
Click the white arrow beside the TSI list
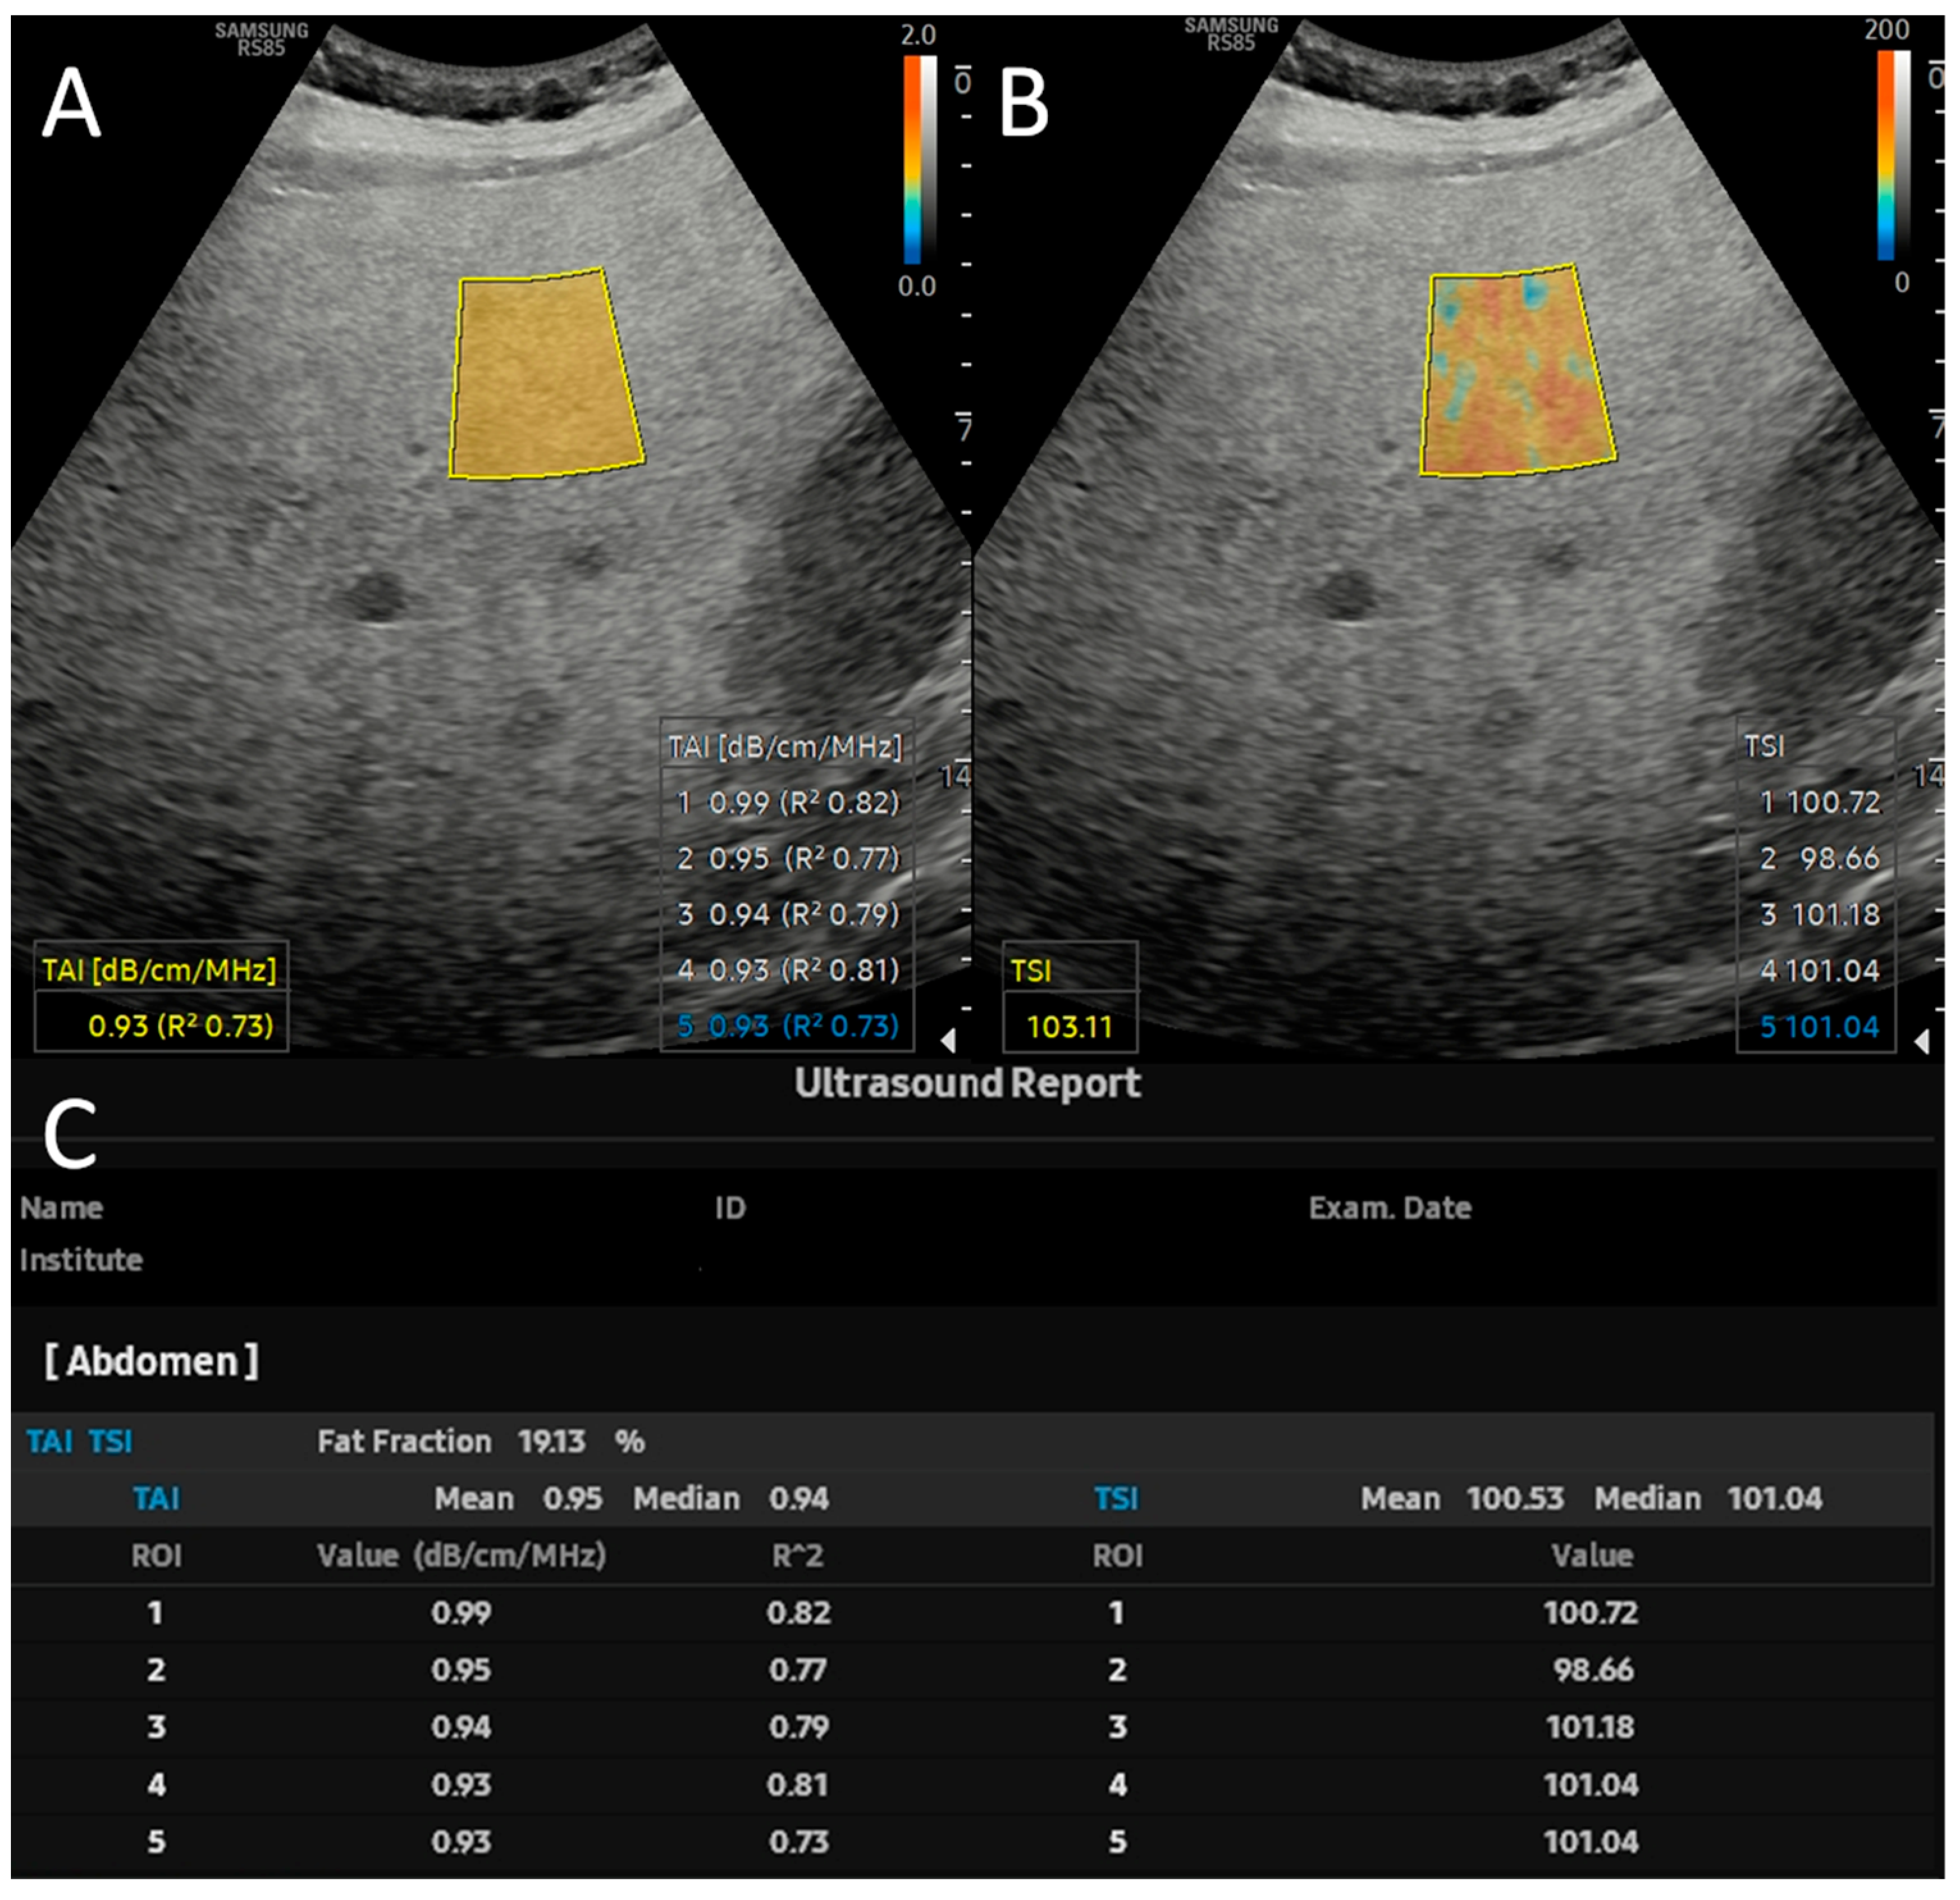[x=1921, y=1041]
